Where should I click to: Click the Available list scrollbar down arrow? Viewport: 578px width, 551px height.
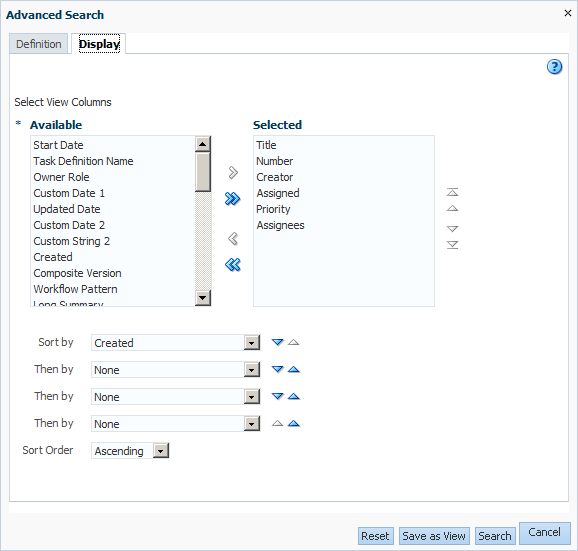click(202, 298)
